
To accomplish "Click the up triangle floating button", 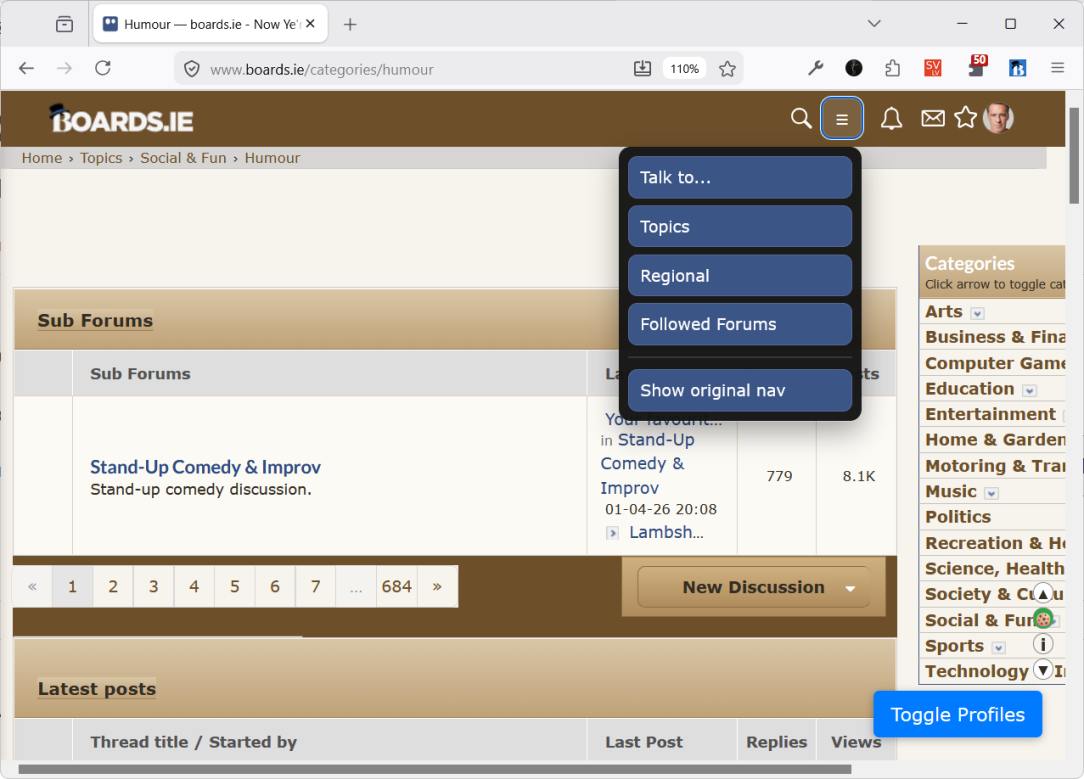I will [x=1043, y=594].
